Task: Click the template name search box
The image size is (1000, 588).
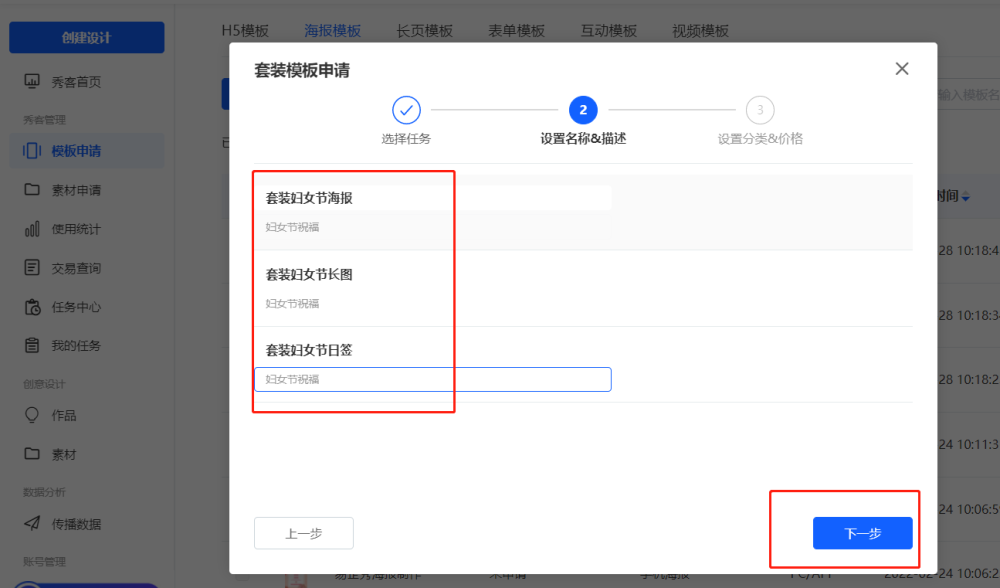Action: pyautogui.click(x=968, y=94)
